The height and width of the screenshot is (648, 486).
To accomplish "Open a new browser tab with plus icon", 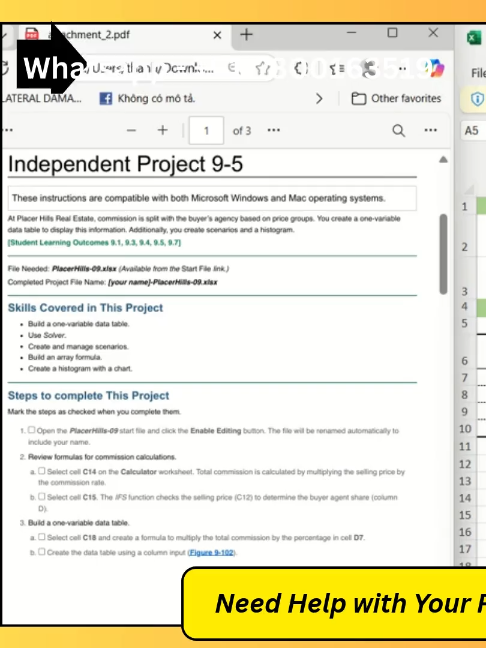I will [246, 34].
